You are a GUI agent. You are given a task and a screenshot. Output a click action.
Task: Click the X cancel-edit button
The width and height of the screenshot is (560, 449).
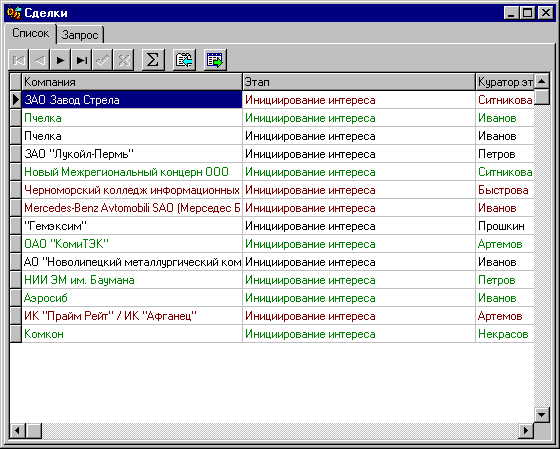(x=124, y=60)
